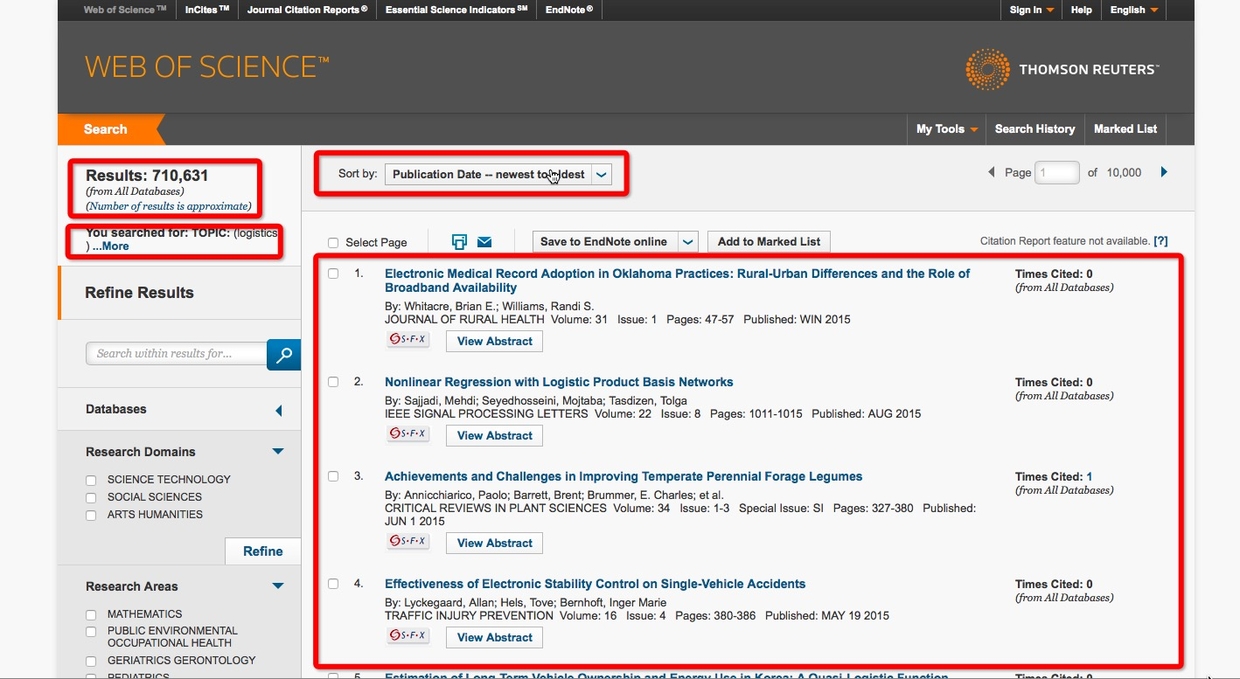Expand the Databases section
Image resolution: width=1240 pixels, height=679 pixels.
(279, 410)
